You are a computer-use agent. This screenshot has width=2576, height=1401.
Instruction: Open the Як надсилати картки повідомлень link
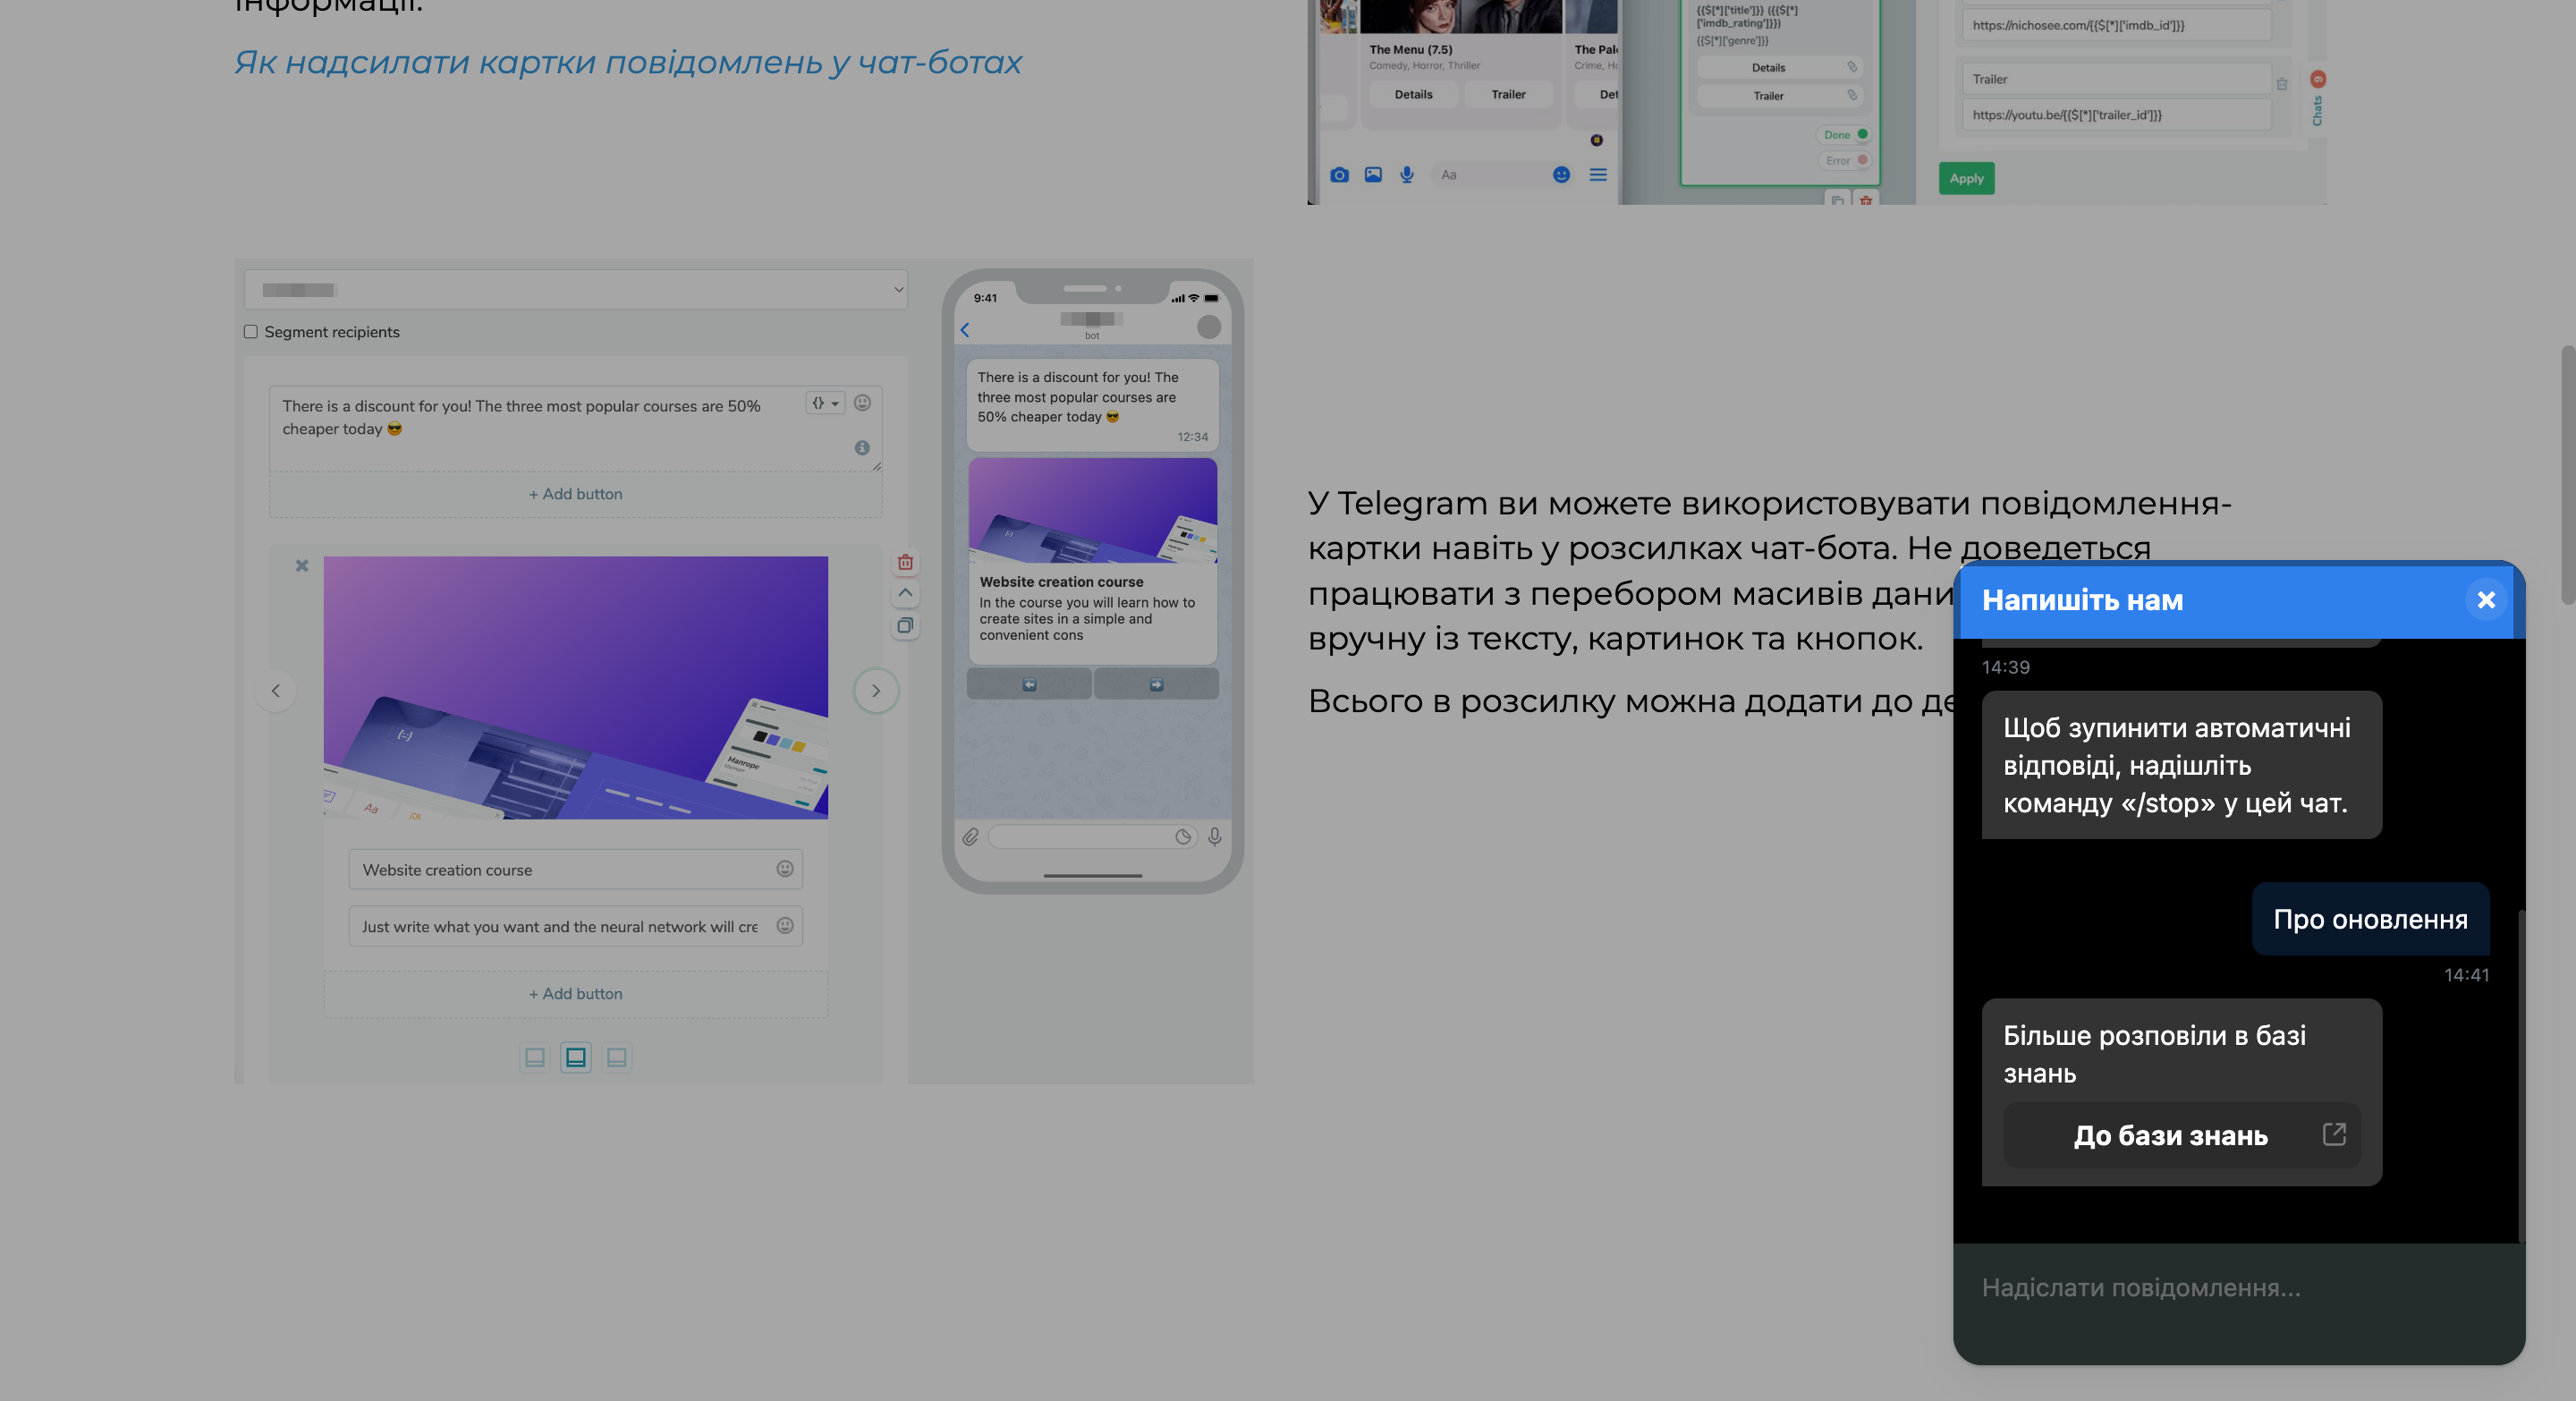point(628,63)
